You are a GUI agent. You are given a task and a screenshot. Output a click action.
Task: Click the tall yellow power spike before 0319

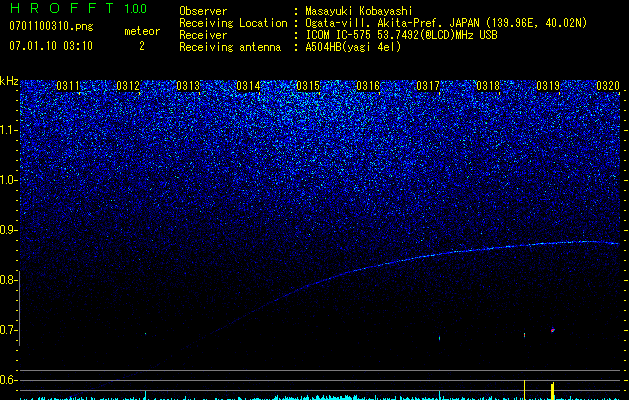[525, 390]
